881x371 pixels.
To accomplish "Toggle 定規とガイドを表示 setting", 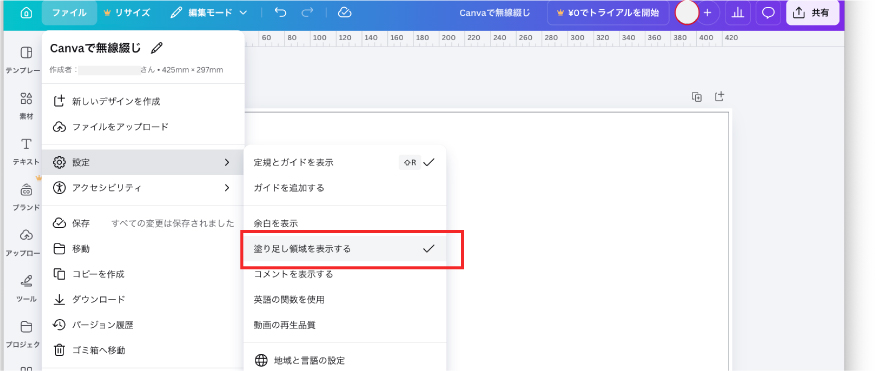I will pos(344,162).
